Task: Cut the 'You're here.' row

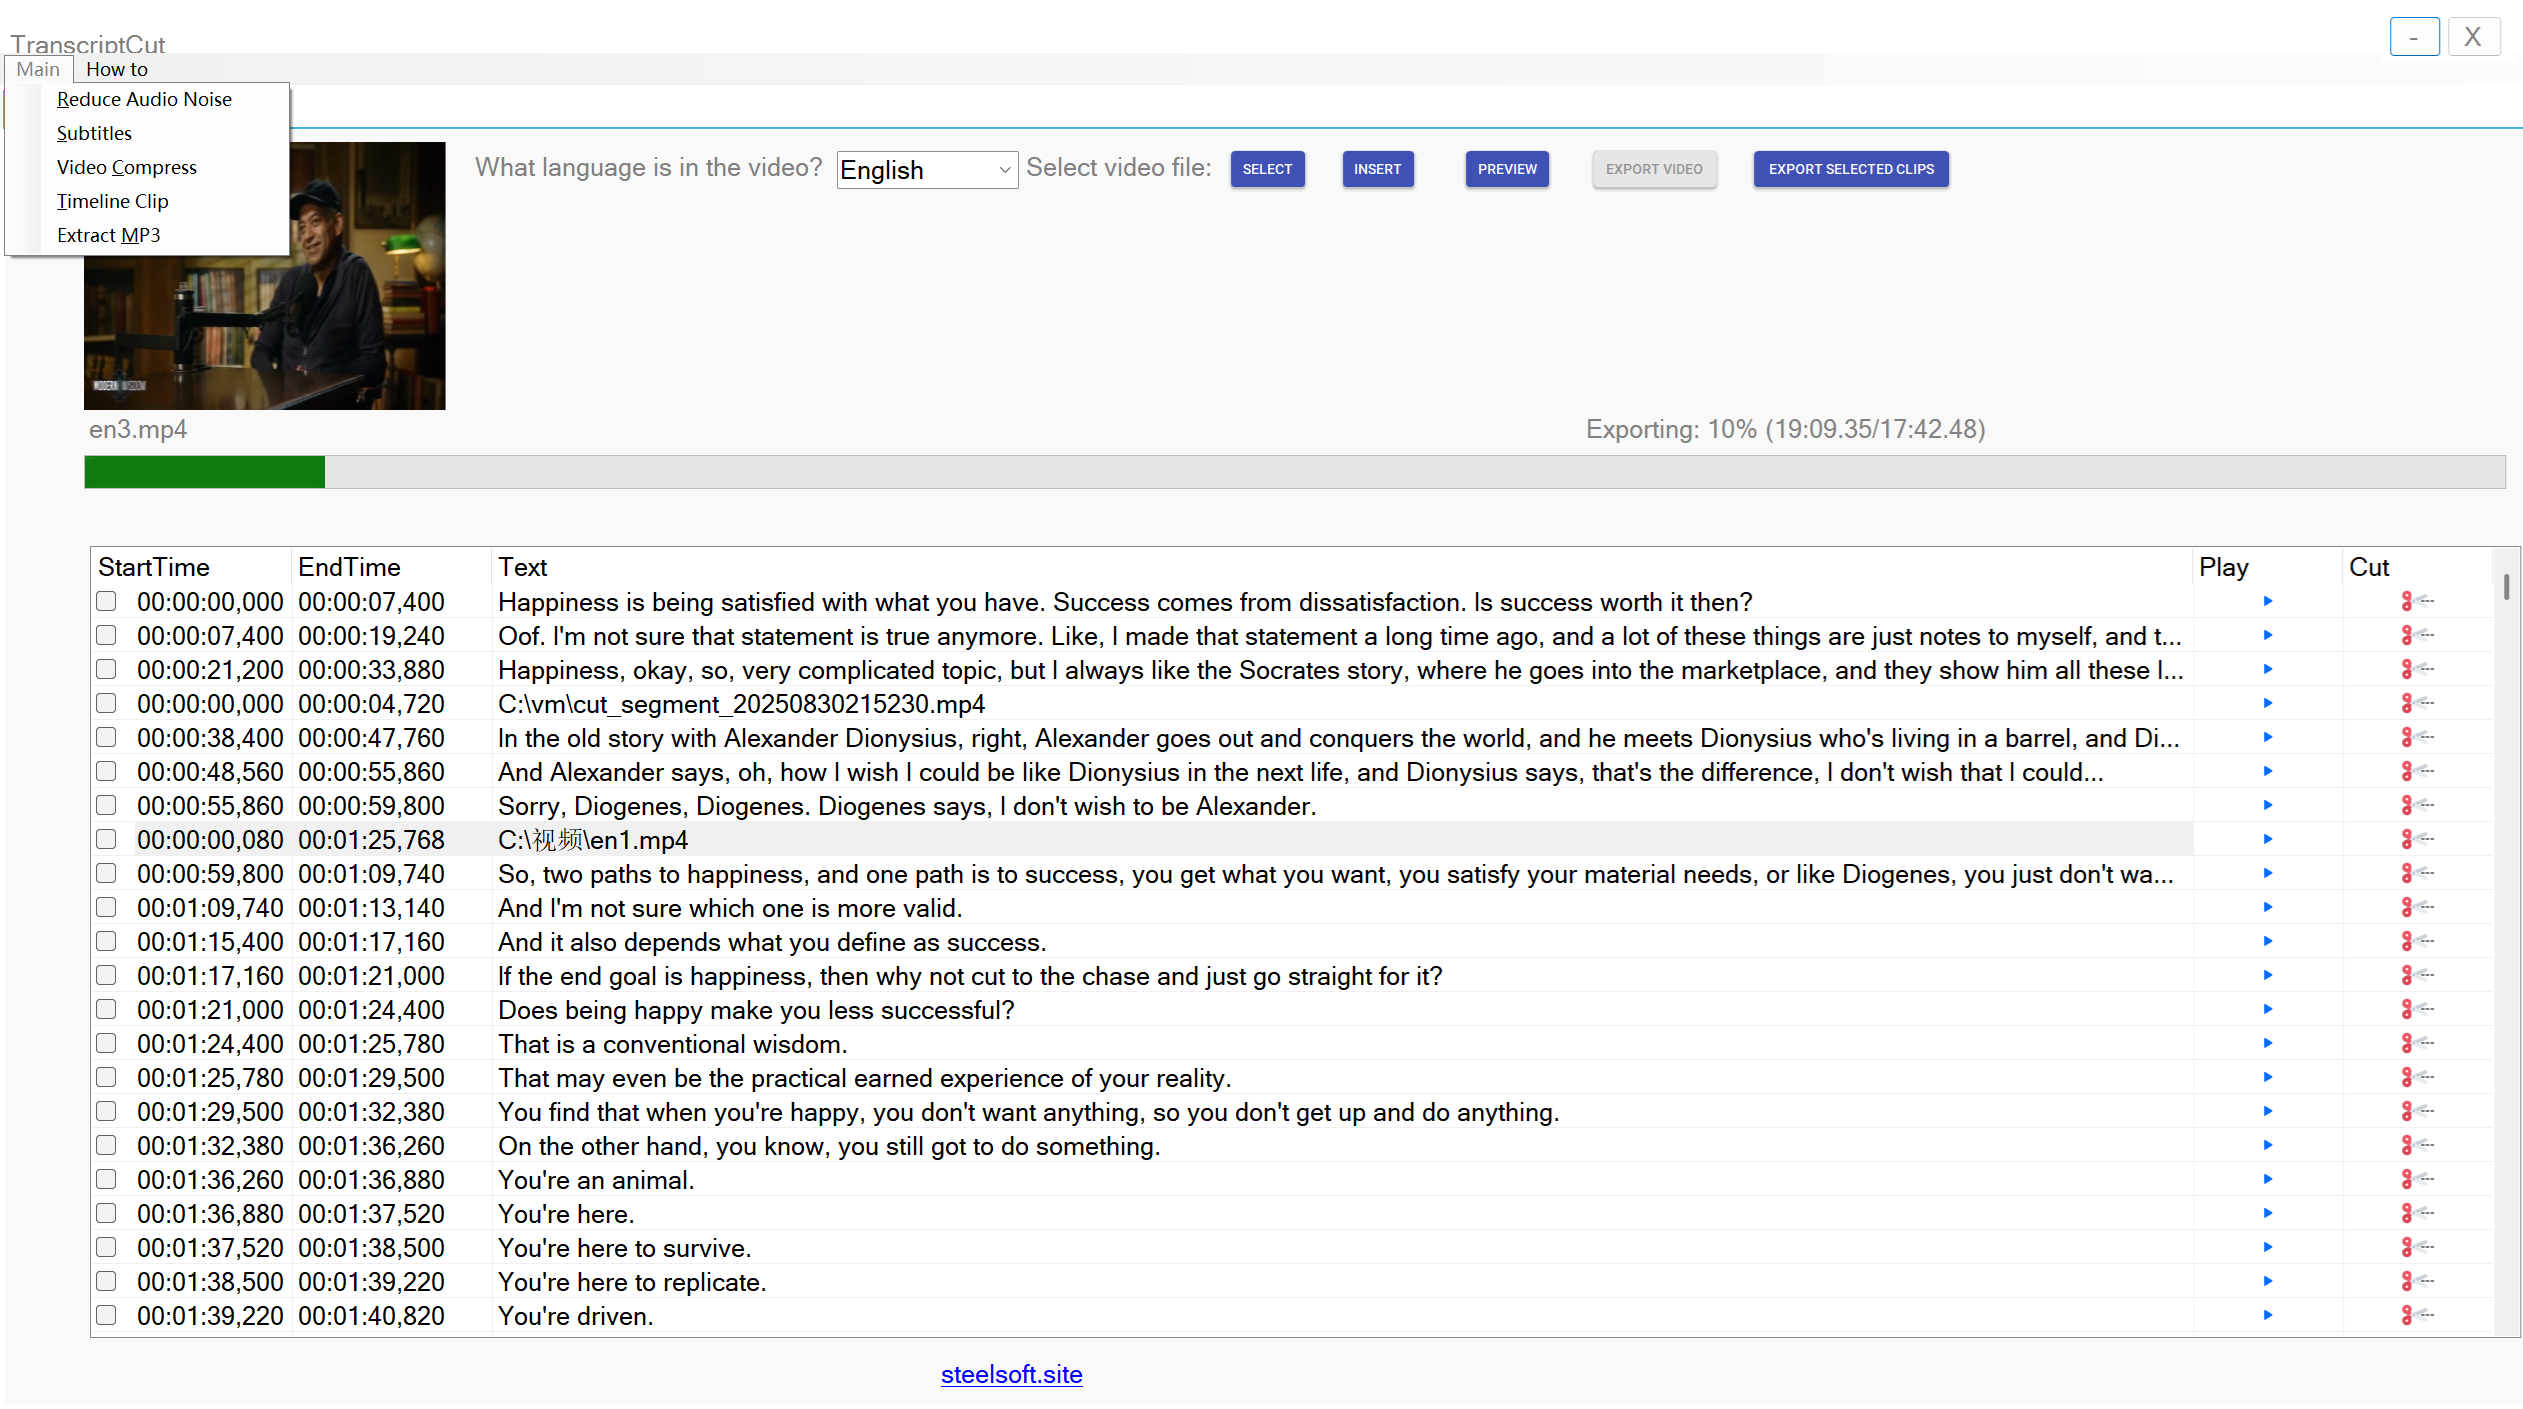Action: coord(2417,1213)
